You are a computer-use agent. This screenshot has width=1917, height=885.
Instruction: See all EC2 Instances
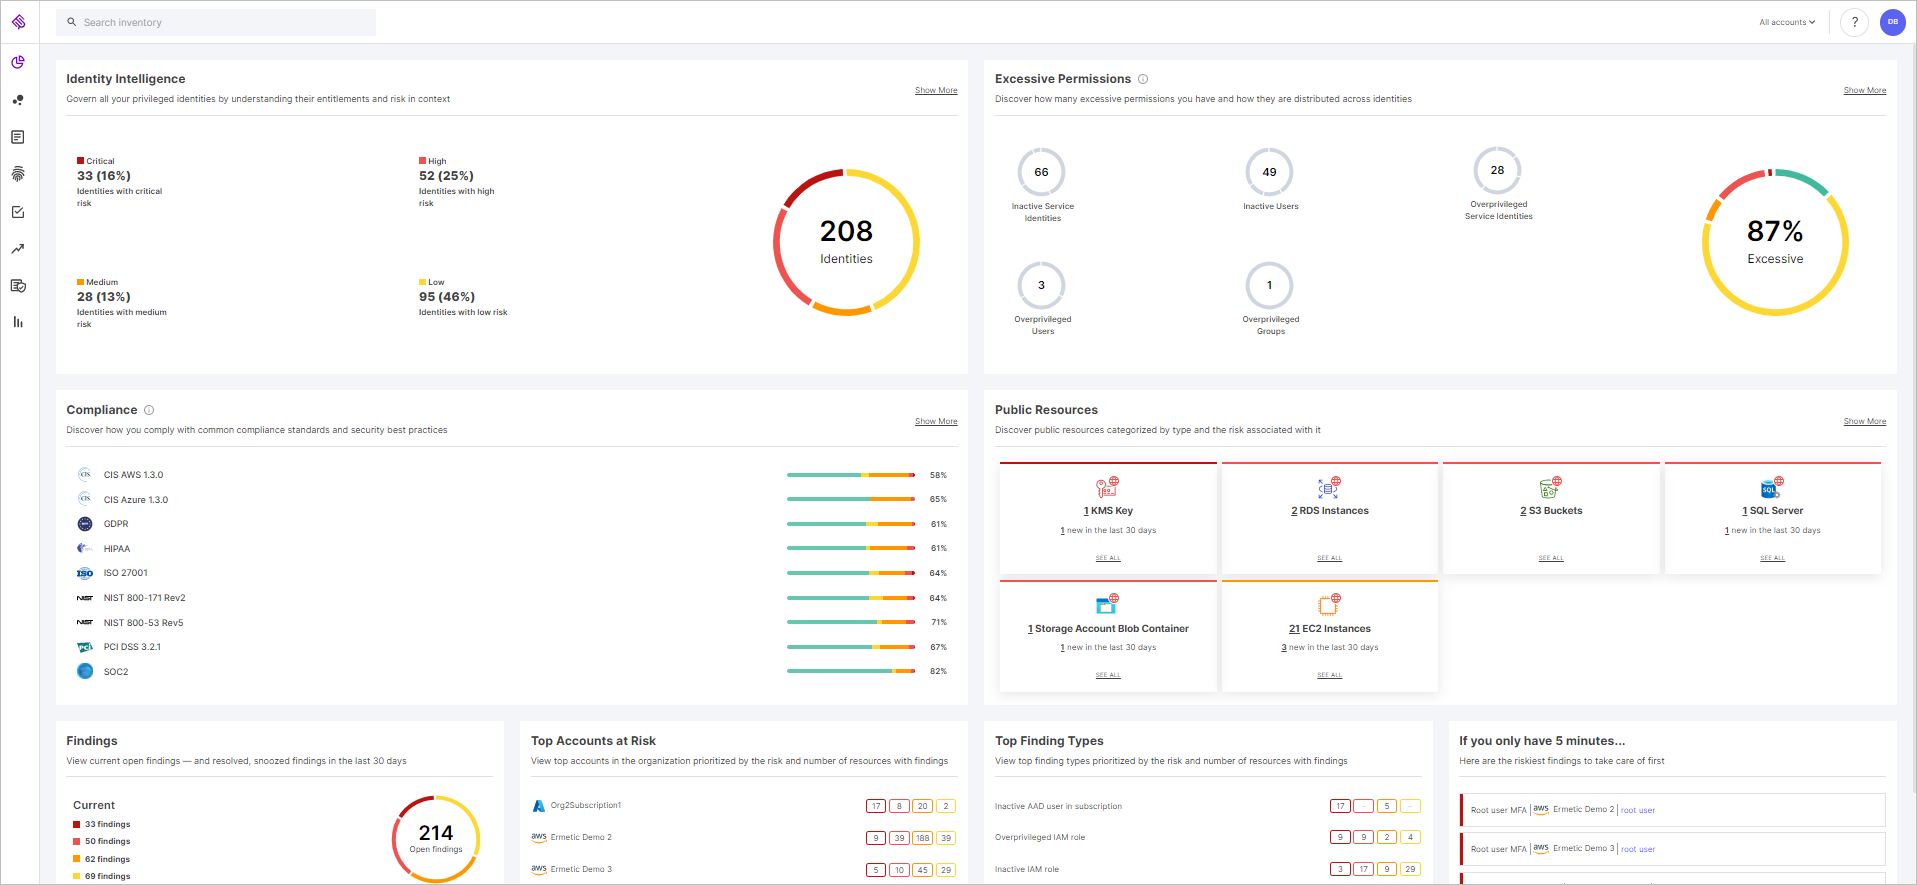coord(1330,675)
